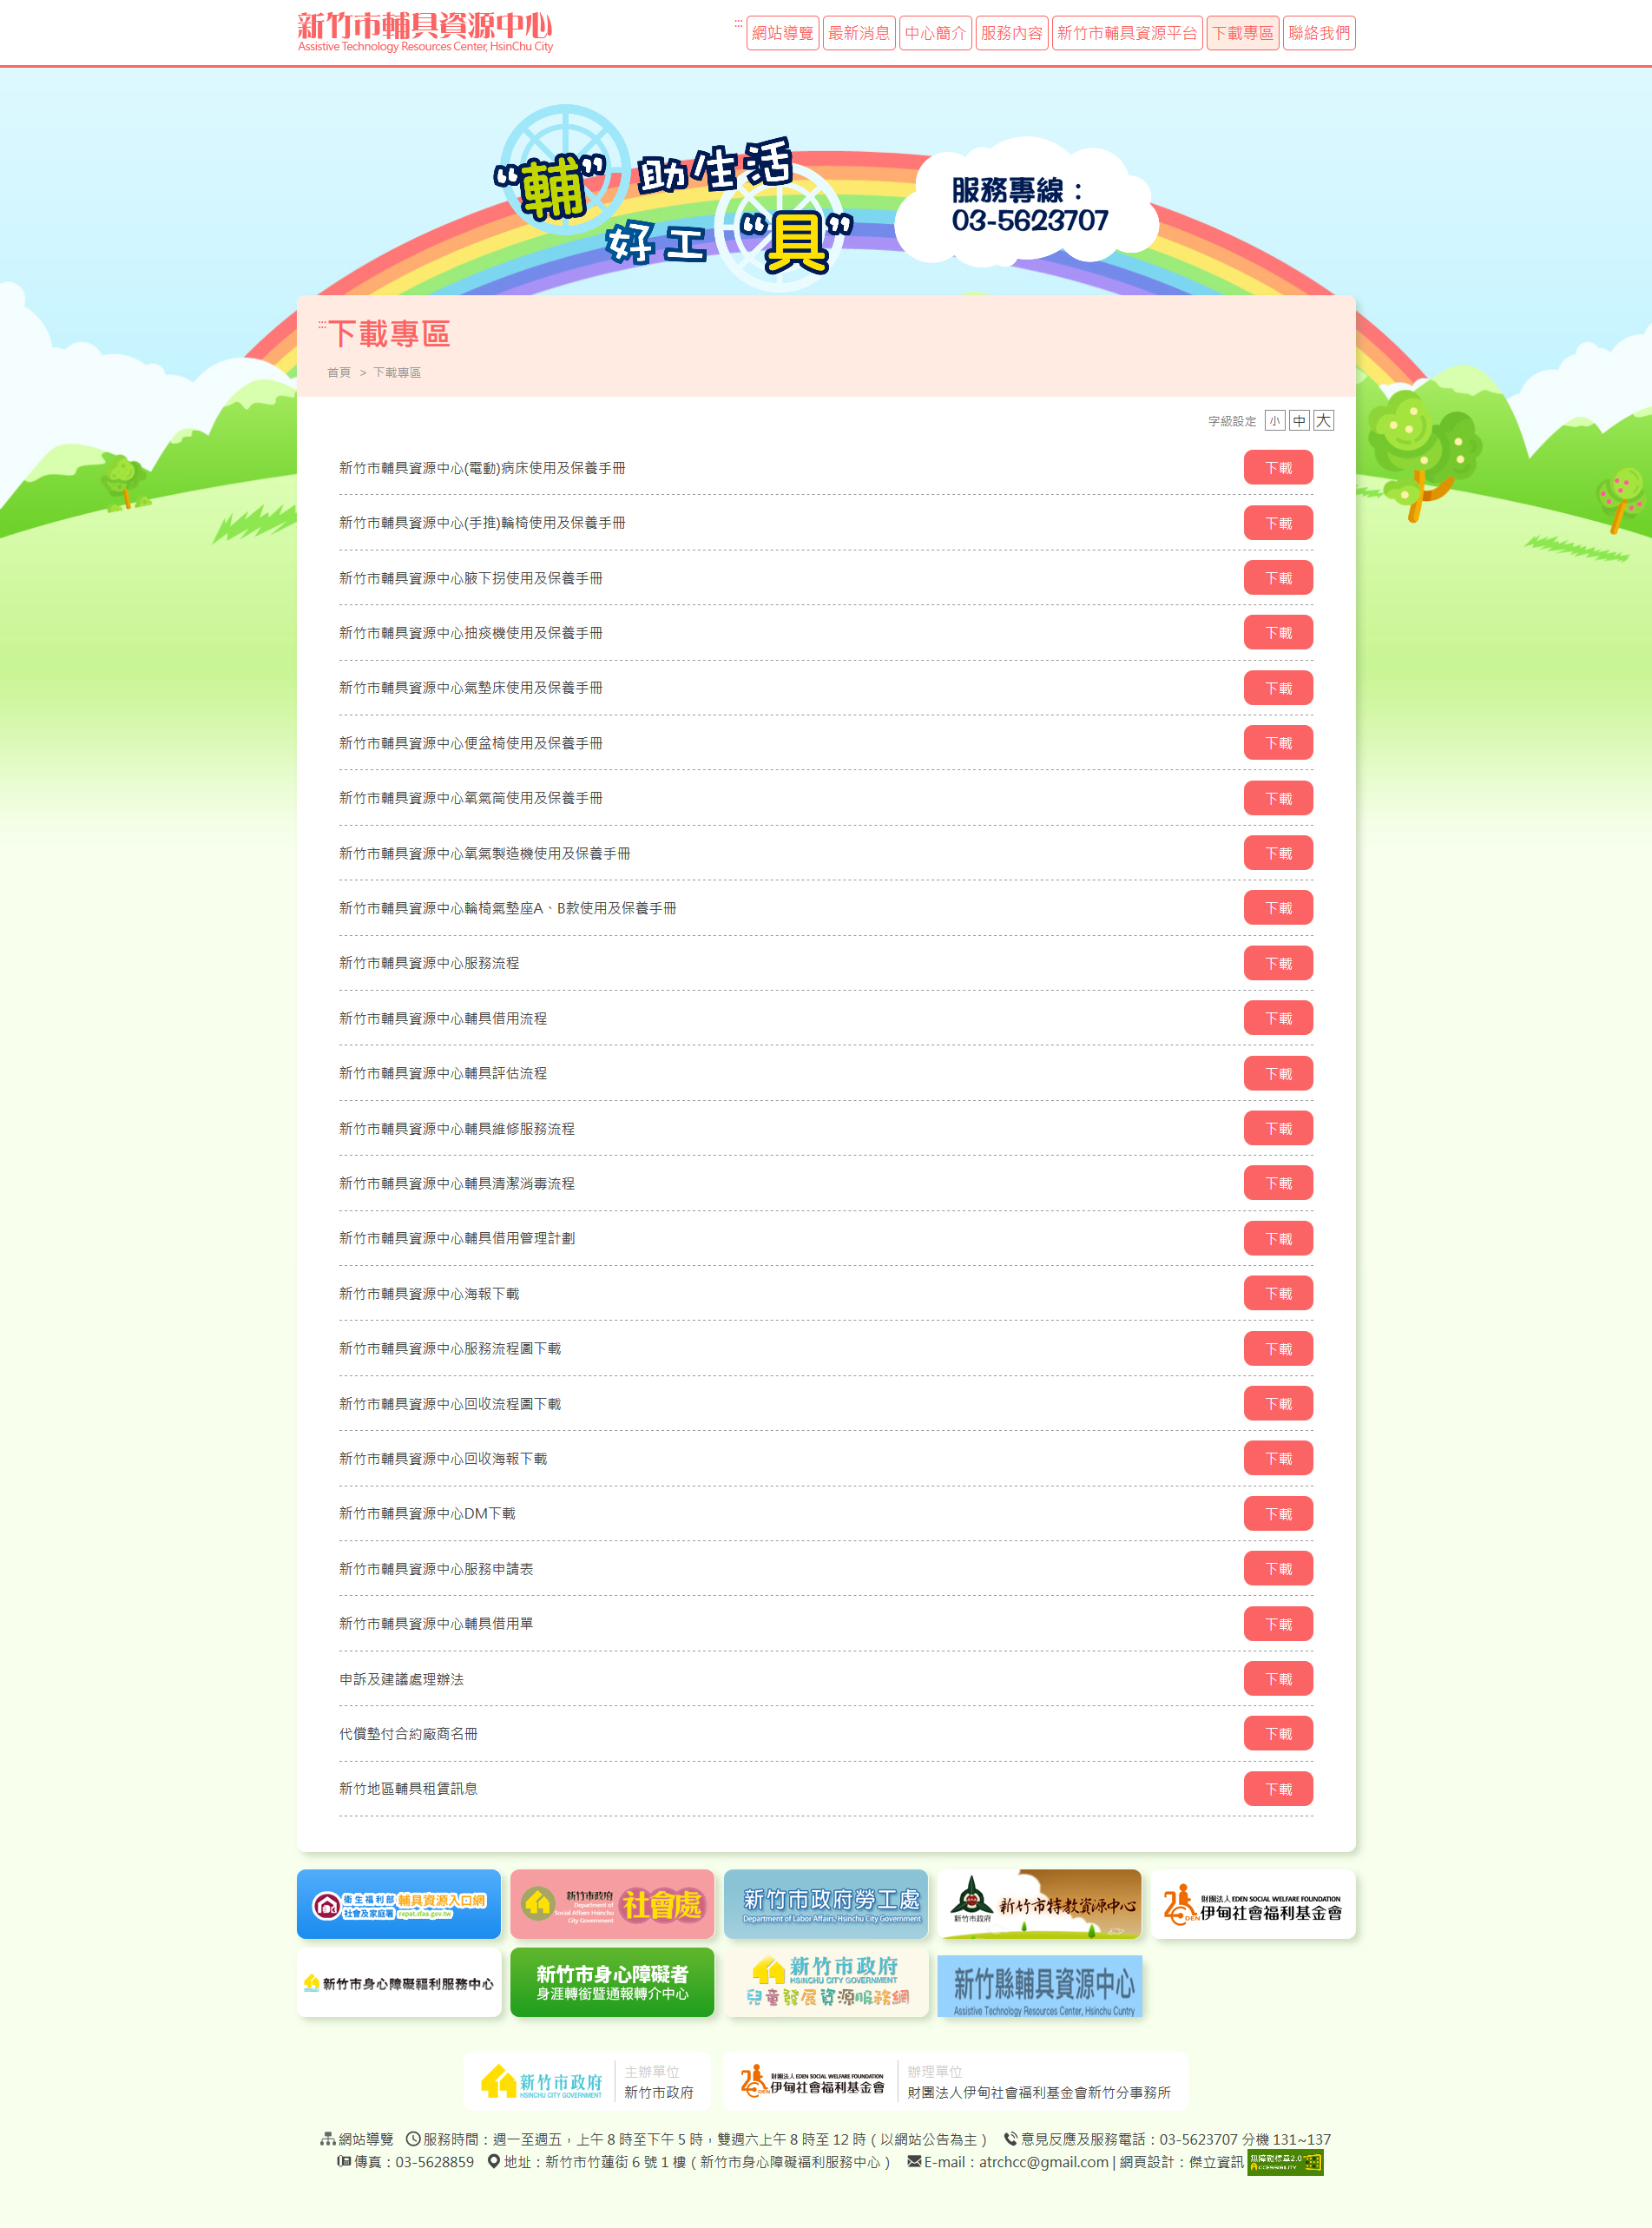Viewport: 1652px width, 2228px height.
Task: Switch to the 聯絡我們 tab
Action: coord(1319,33)
